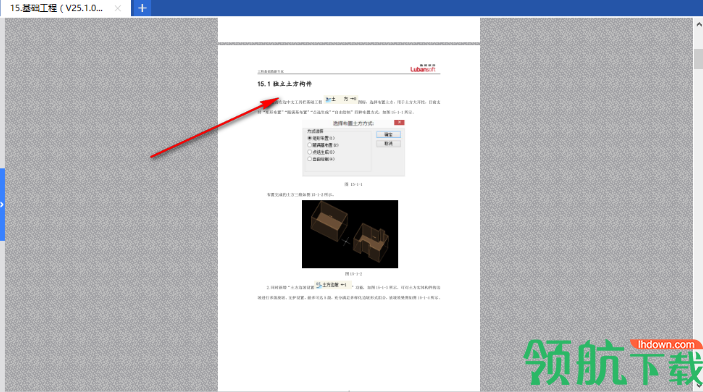Click the heading 15.1 独立土方构件

[x=284, y=84]
